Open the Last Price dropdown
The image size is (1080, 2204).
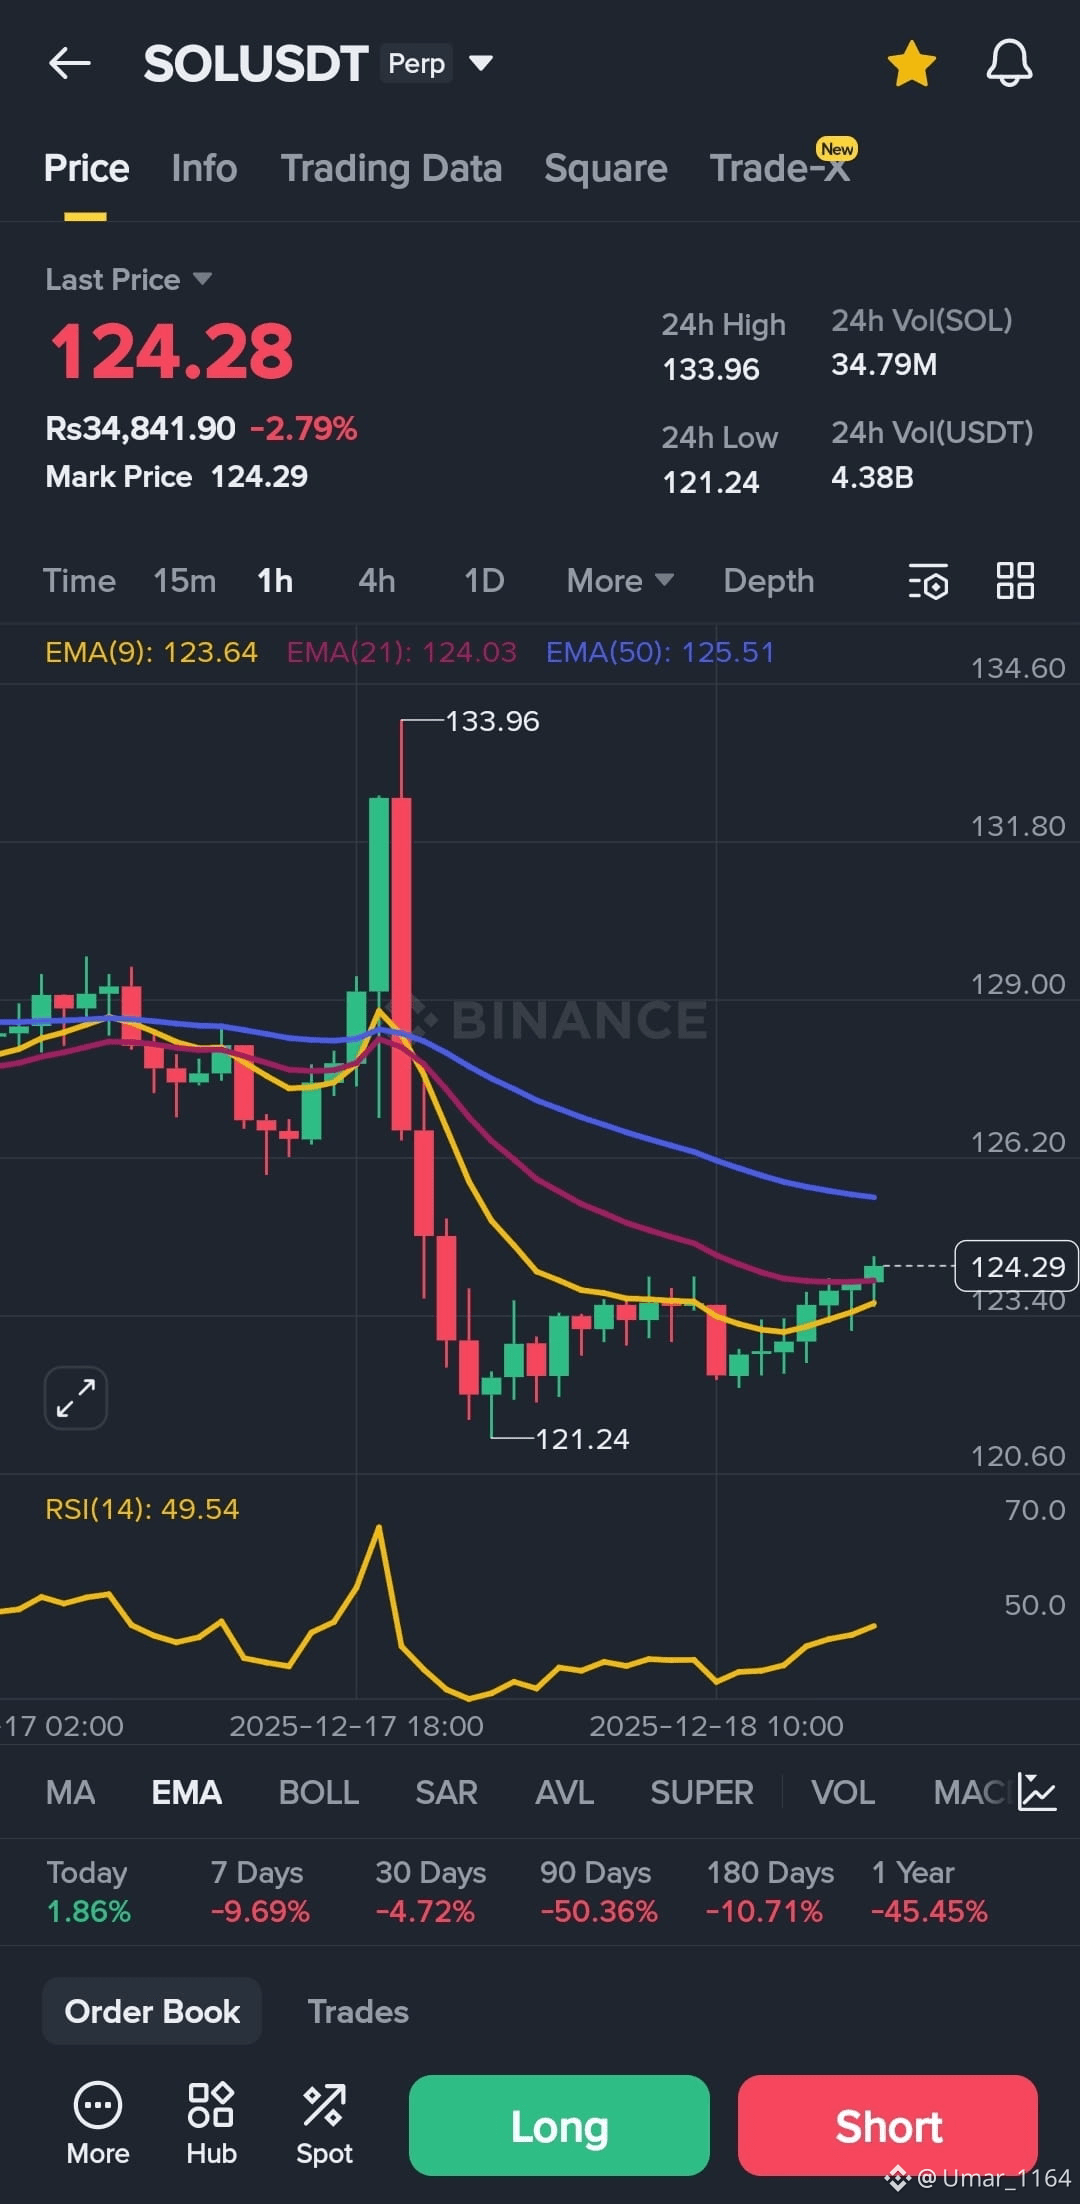128,279
